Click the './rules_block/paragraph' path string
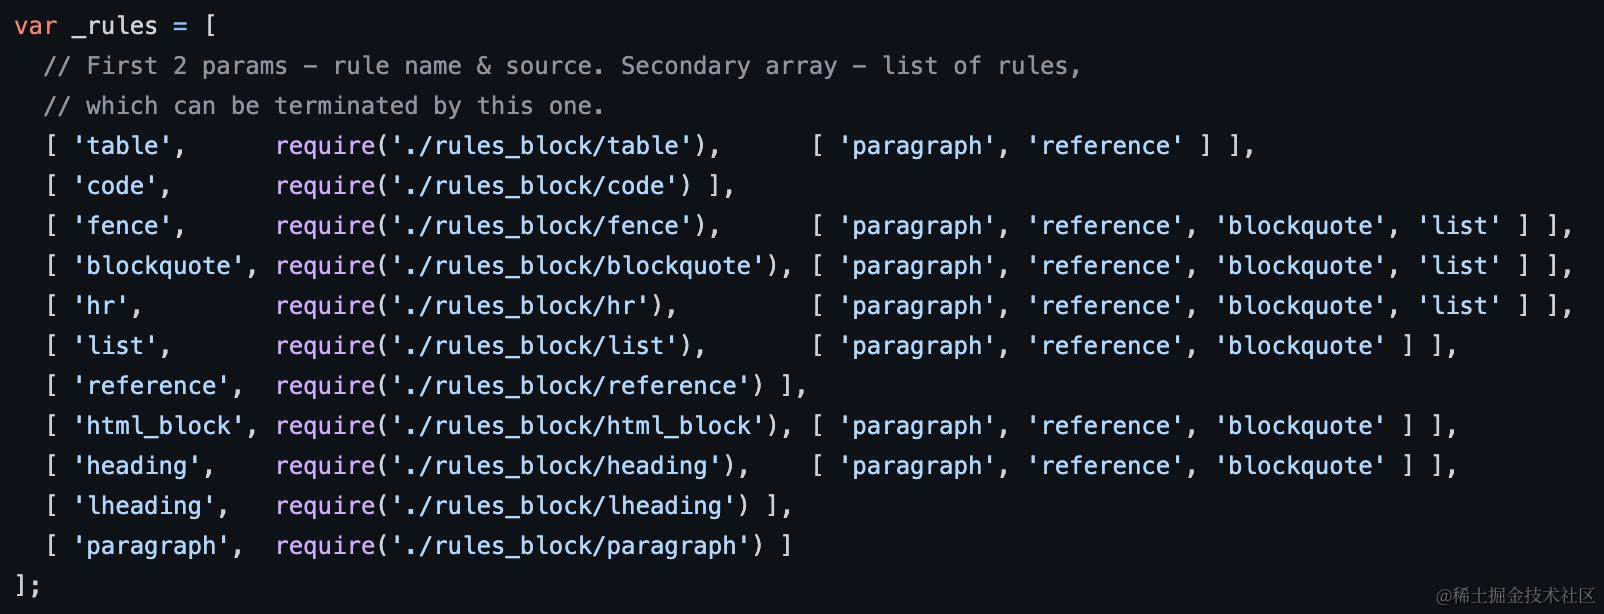Image resolution: width=1604 pixels, height=614 pixels. pyautogui.click(x=571, y=546)
